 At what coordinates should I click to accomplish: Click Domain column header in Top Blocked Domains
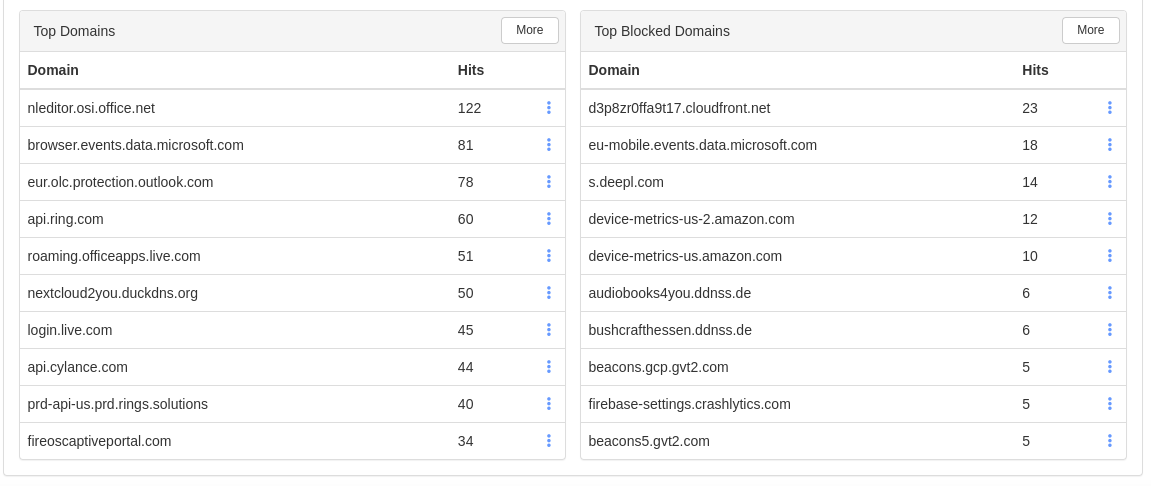pyautogui.click(x=614, y=70)
